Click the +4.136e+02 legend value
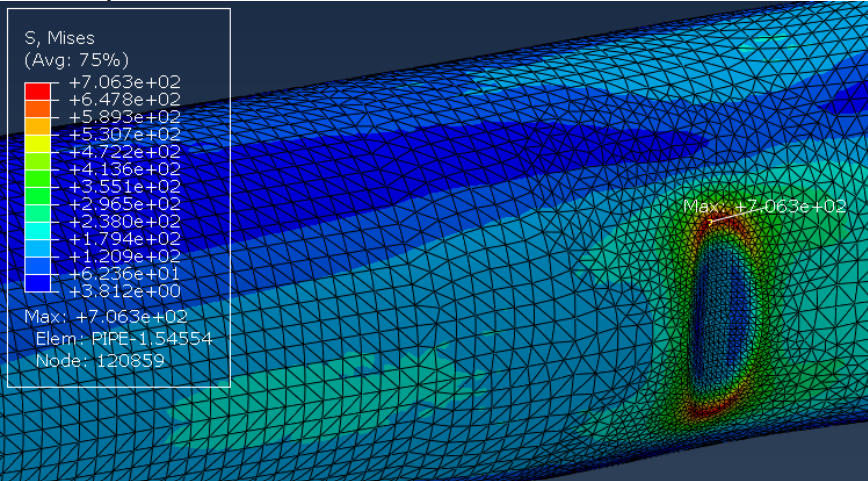868x481 pixels. pos(125,169)
